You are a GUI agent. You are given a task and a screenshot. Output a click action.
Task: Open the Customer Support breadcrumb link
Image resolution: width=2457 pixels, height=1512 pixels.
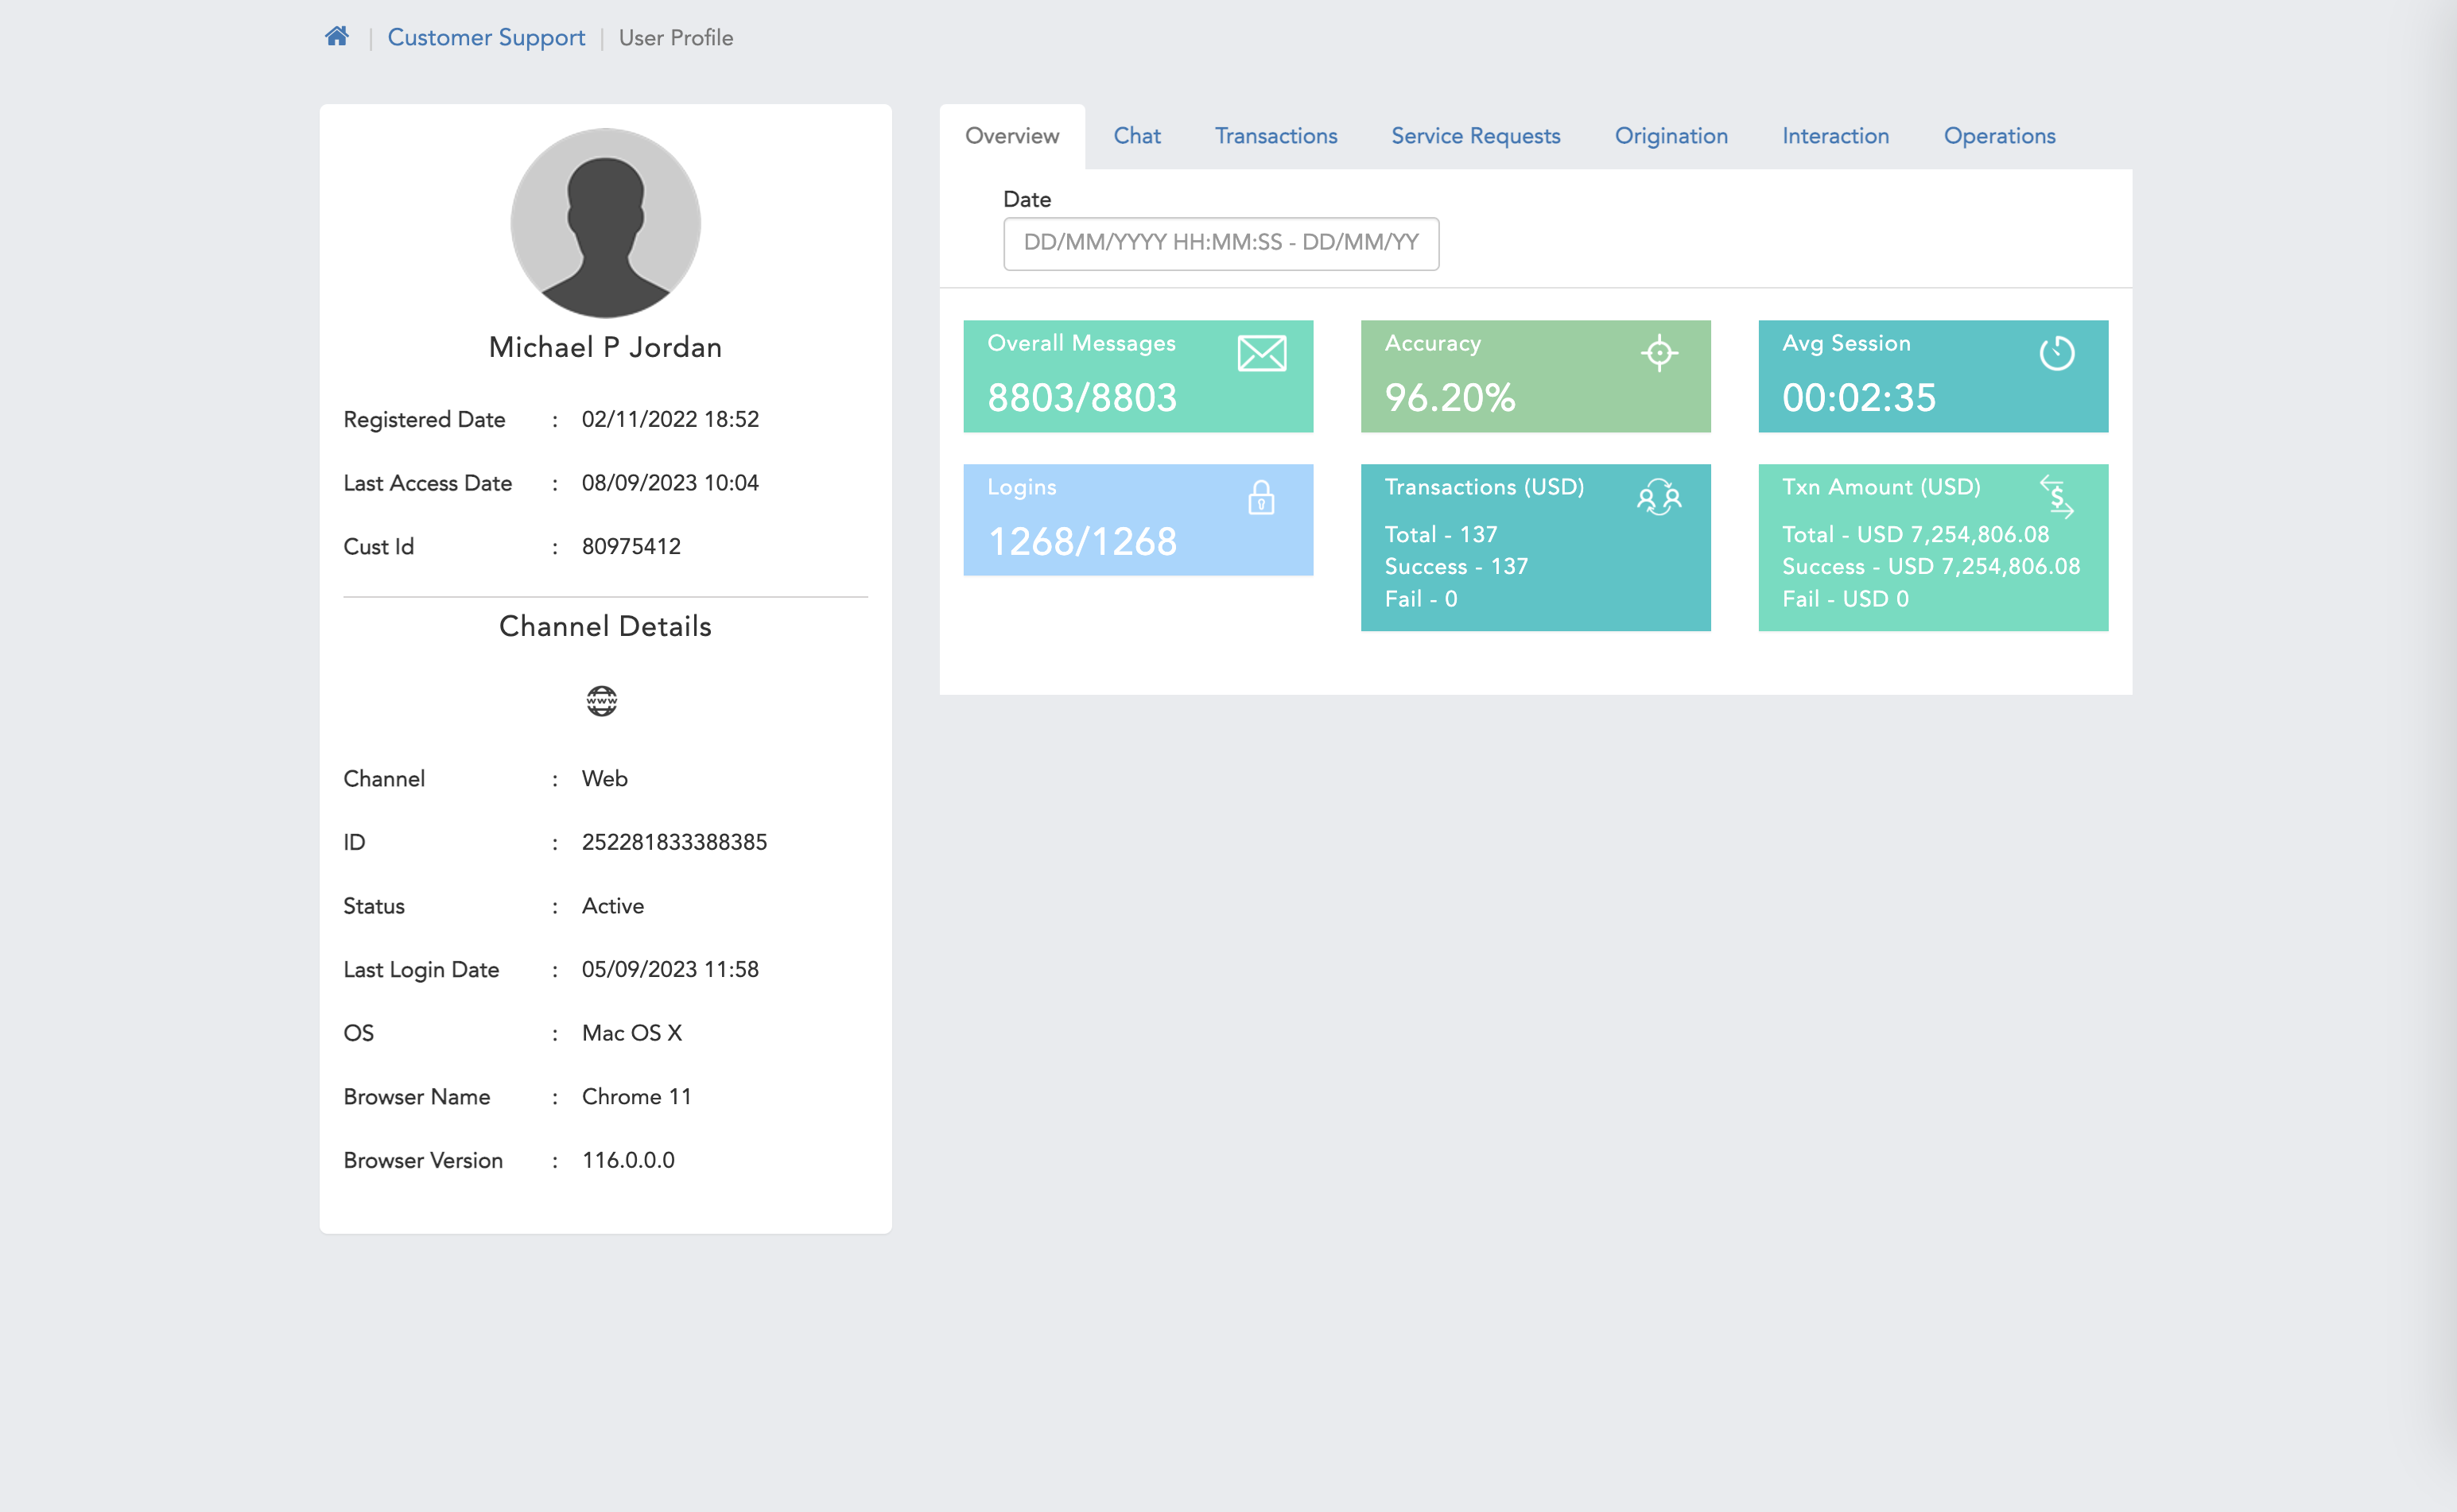(x=486, y=38)
